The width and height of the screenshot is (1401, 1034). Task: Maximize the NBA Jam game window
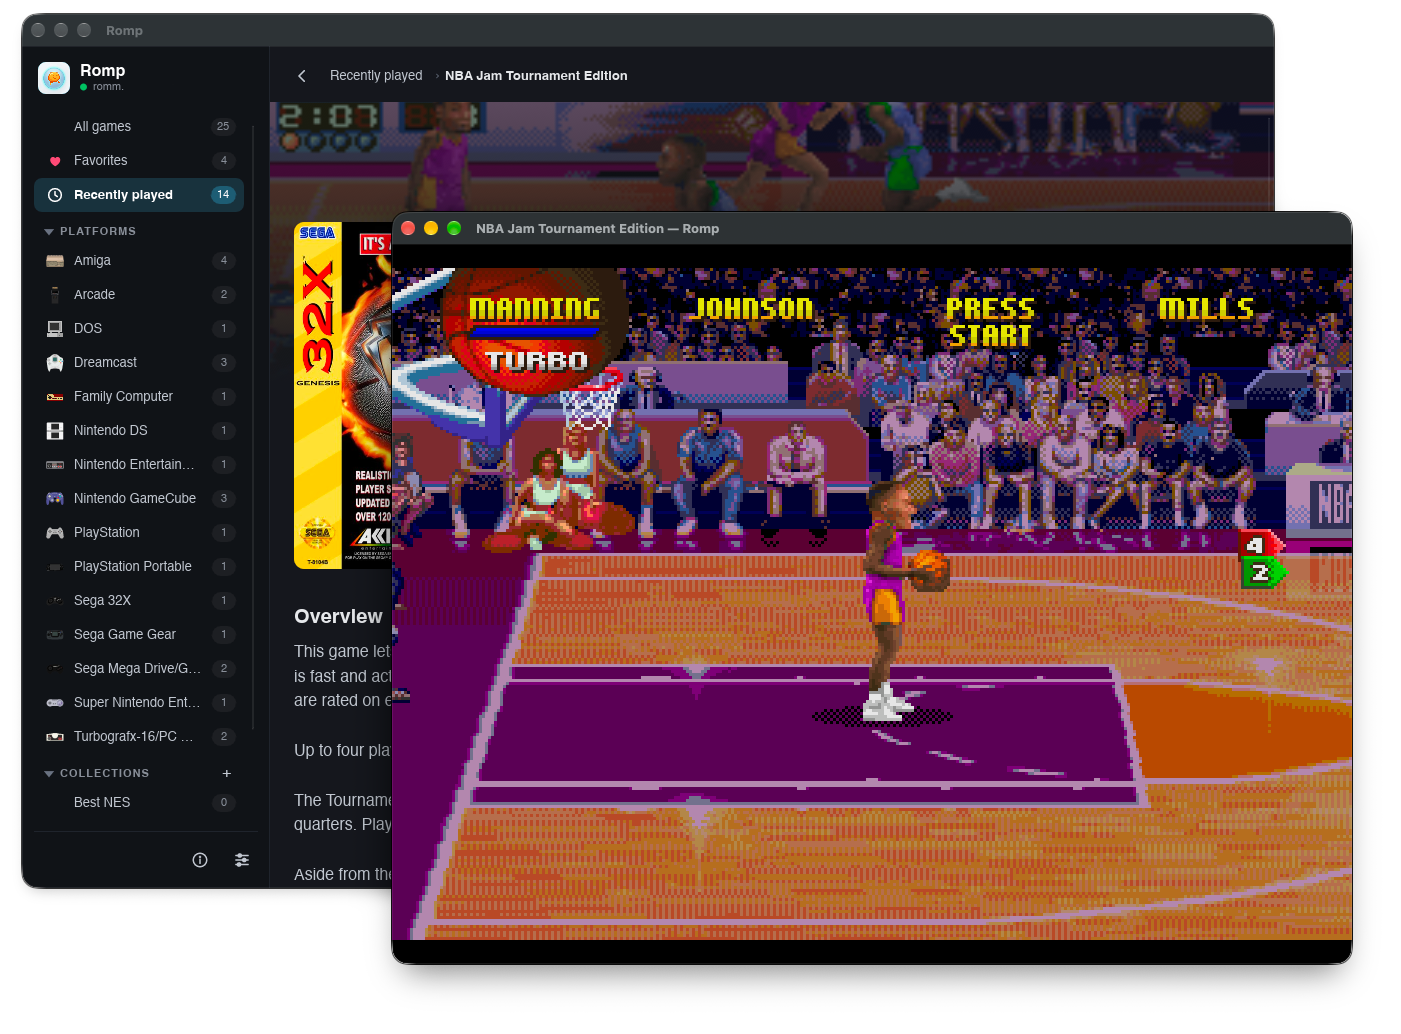click(x=454, y=229)
